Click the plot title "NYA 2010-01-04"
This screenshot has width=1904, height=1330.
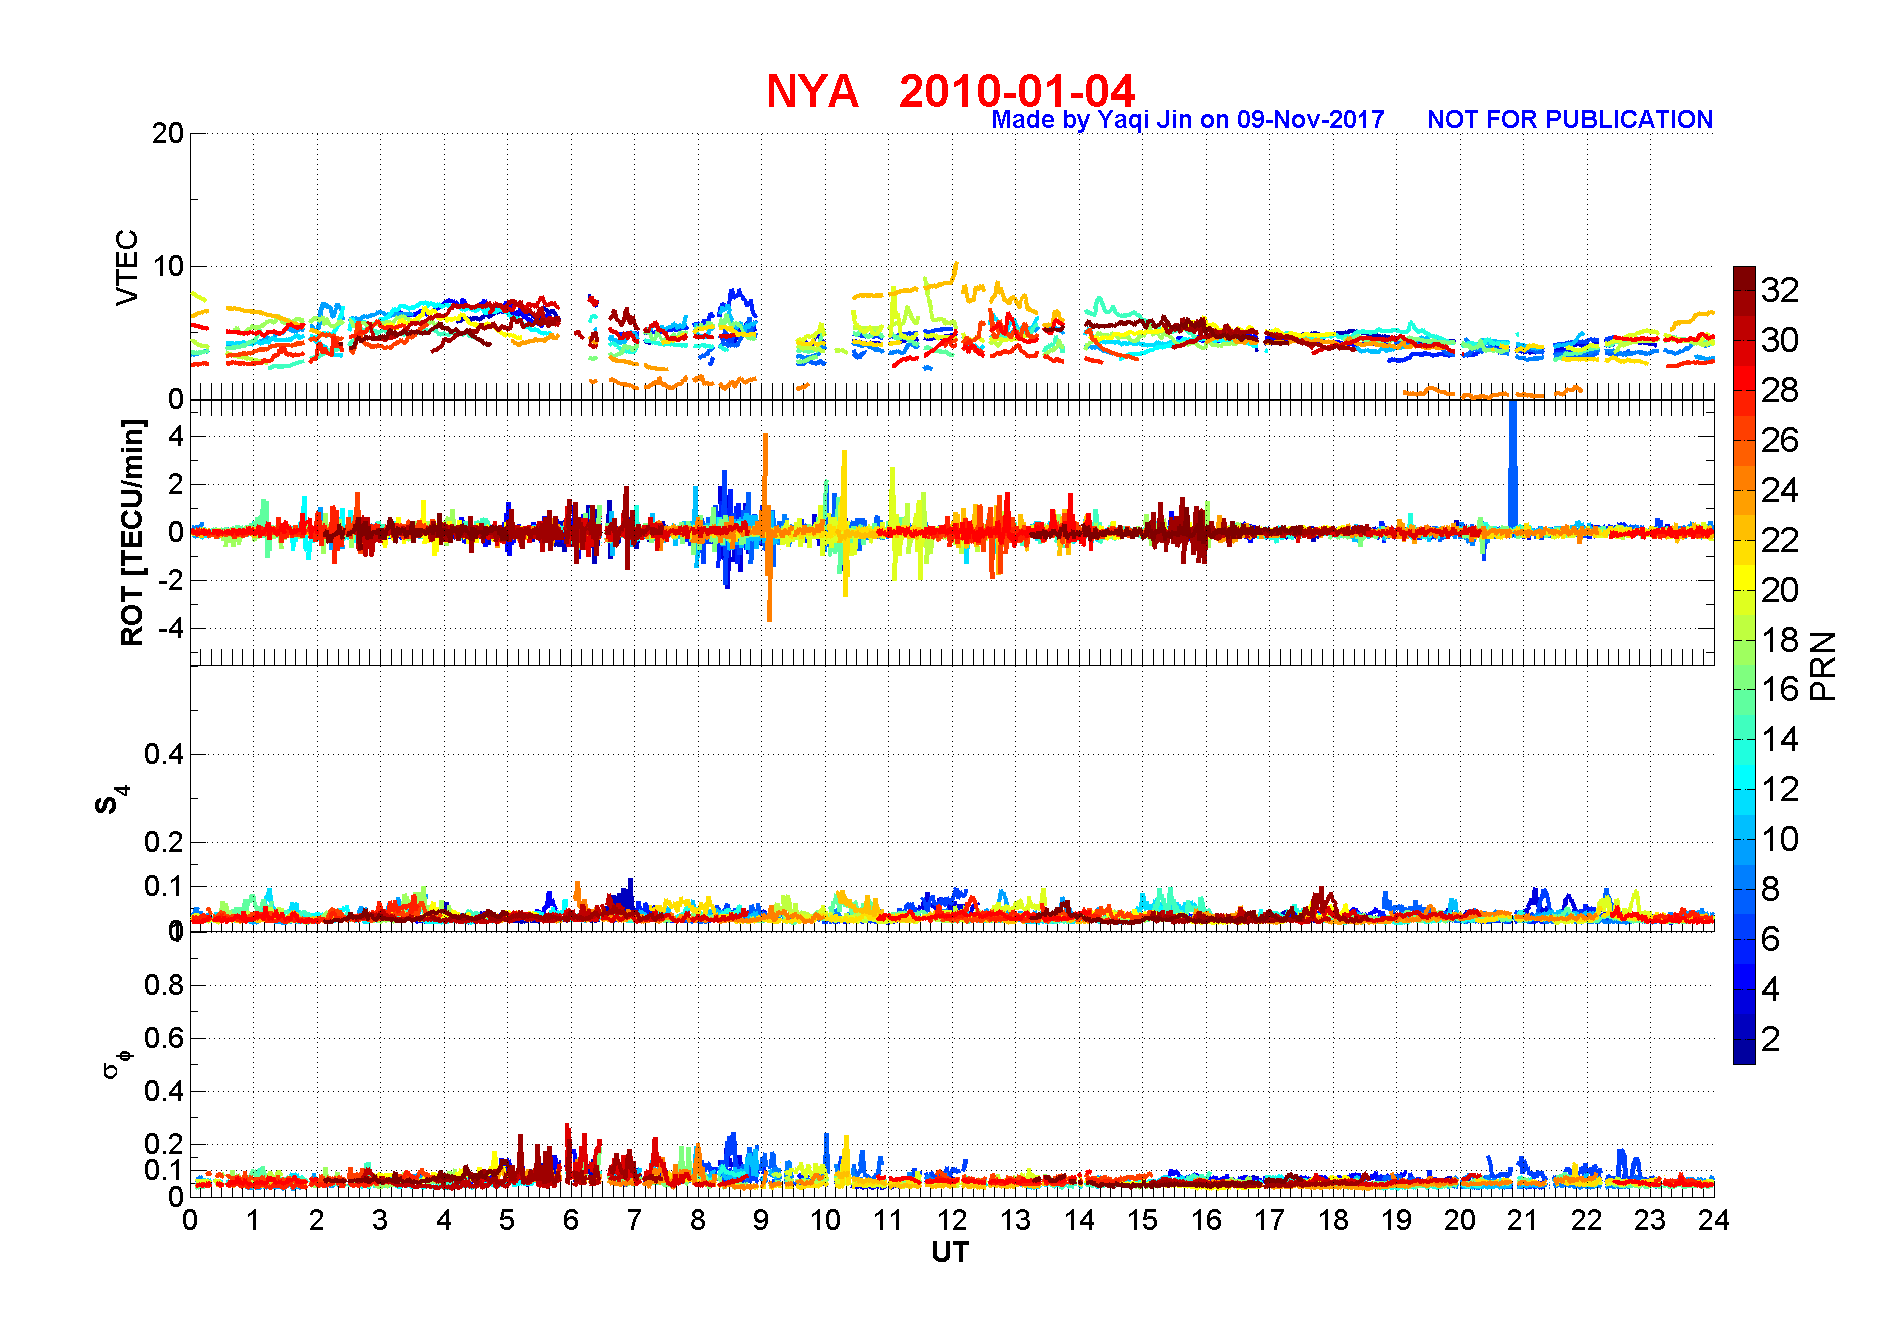tap(950, 91)
